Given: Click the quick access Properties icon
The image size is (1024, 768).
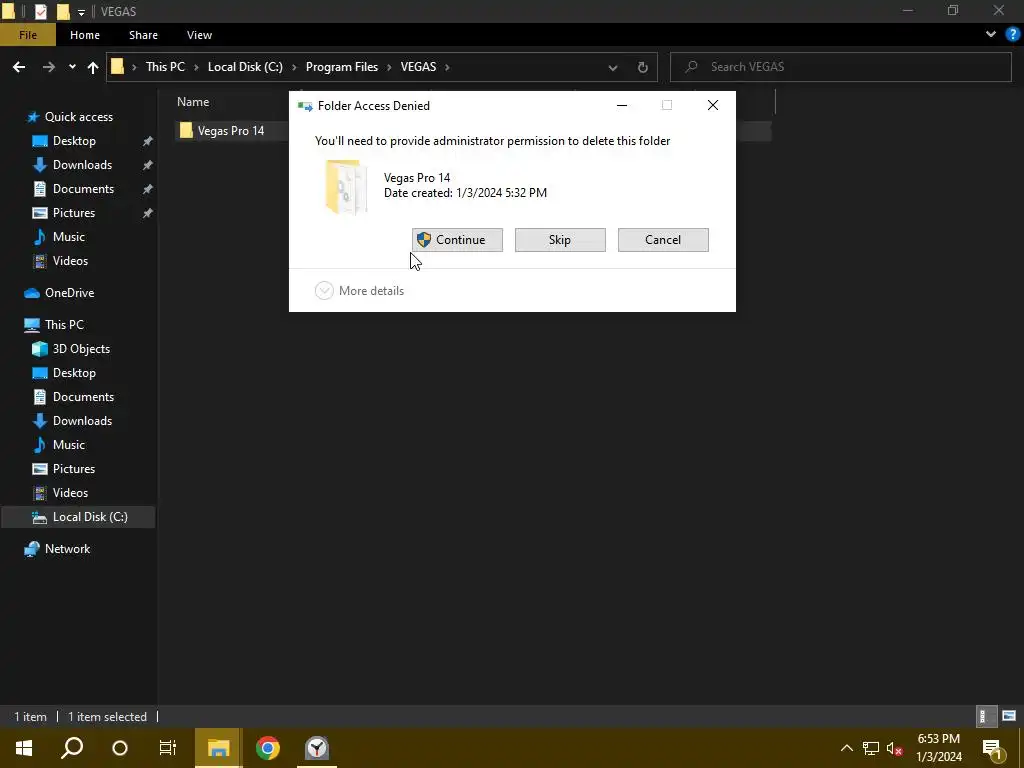Looking at the screenshot, I should click(41, 11).
